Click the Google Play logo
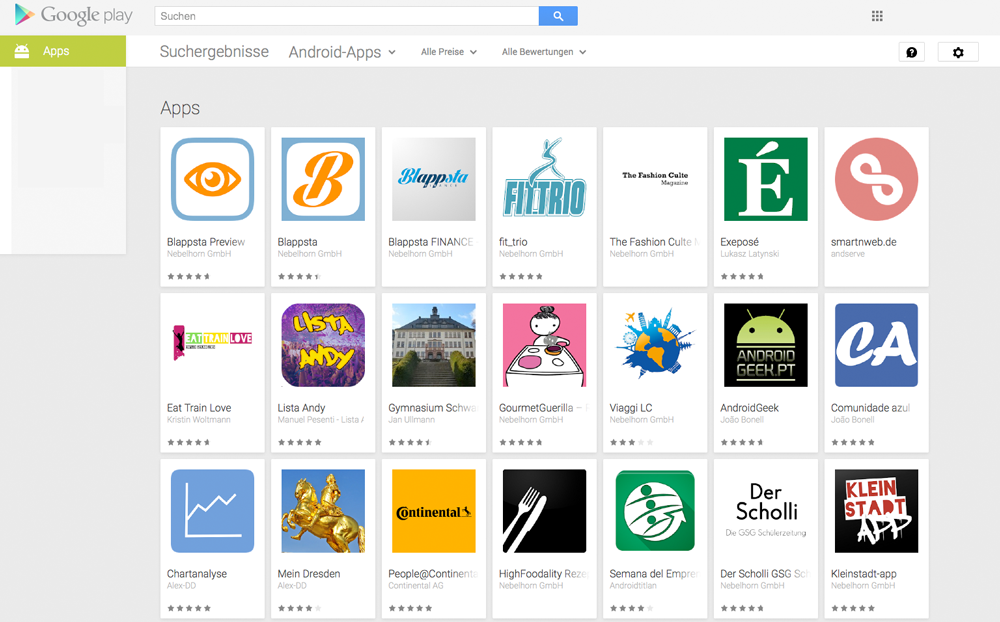The image size is (1000, 622). pos(73,15)
